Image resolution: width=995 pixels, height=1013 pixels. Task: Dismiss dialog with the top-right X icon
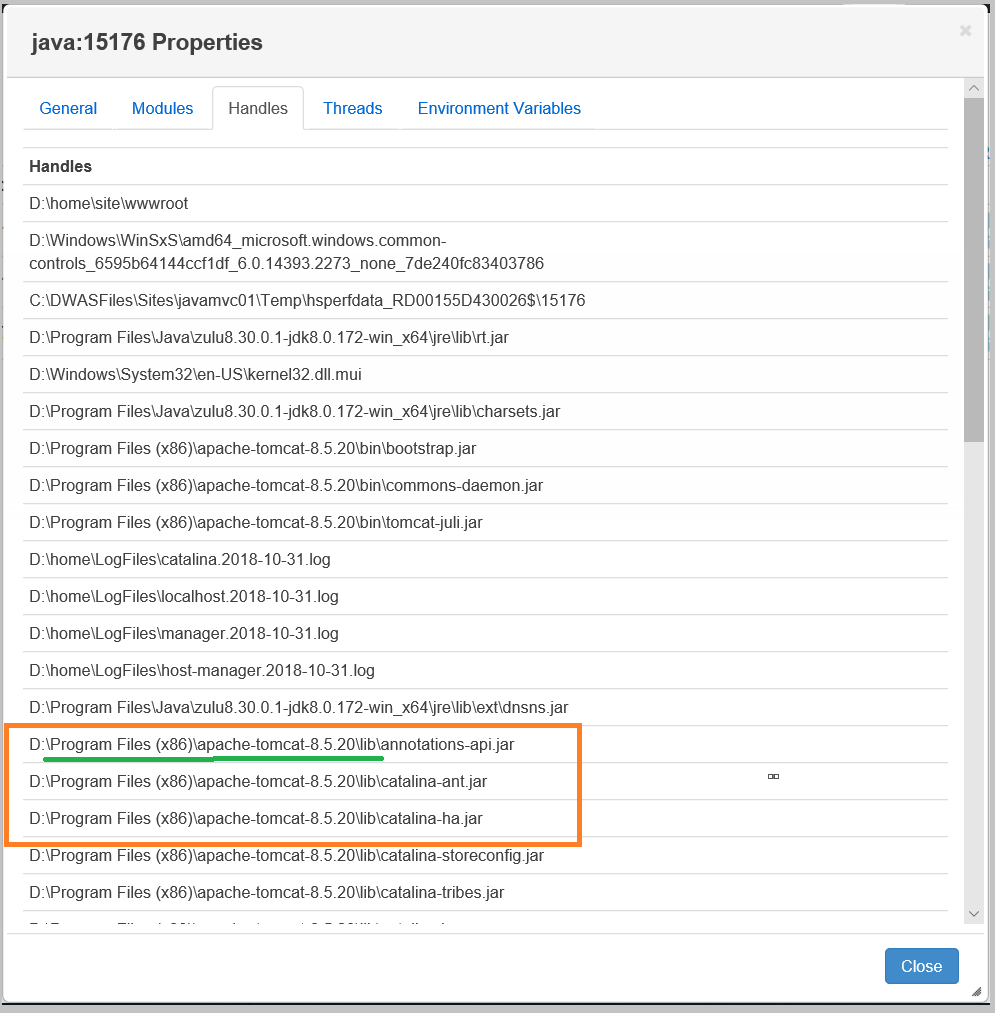pos(965,31)
